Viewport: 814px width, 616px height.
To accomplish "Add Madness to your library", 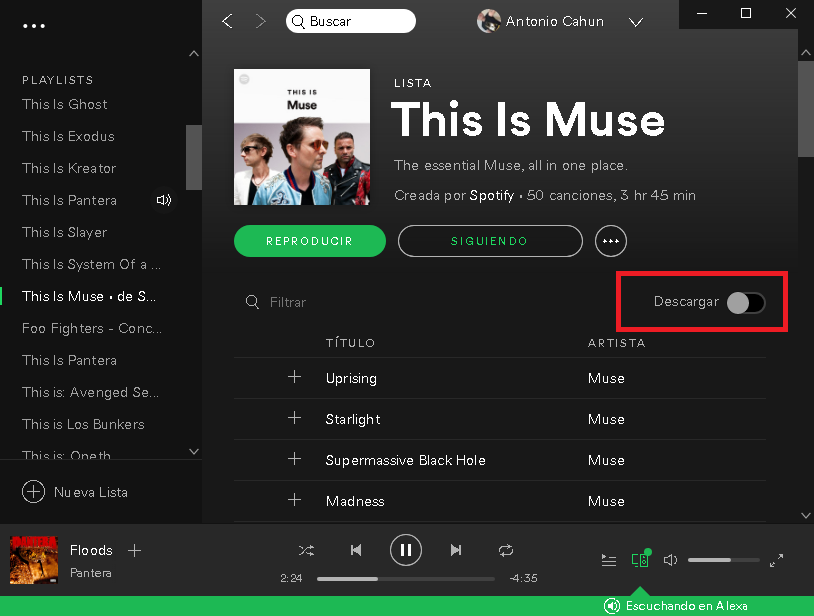I will 294,500.
